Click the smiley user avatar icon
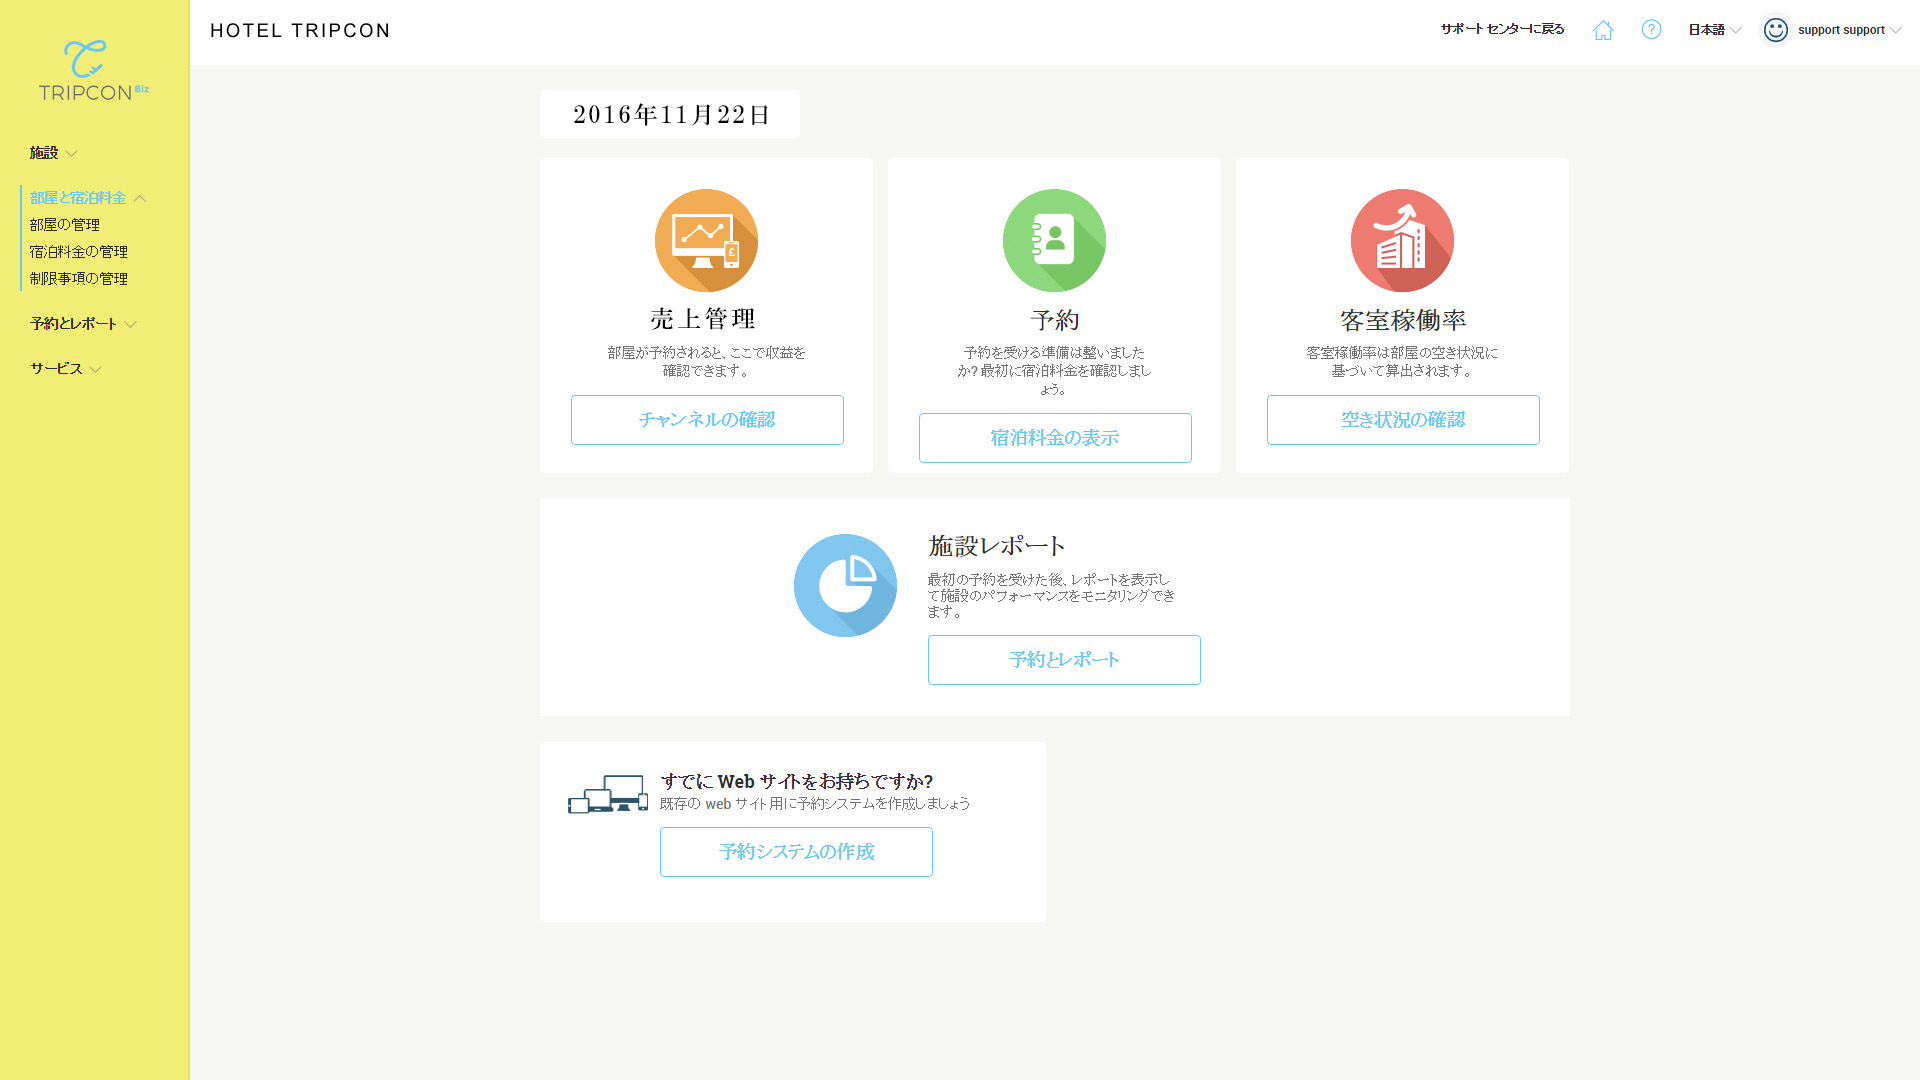 coord(1775,30)
